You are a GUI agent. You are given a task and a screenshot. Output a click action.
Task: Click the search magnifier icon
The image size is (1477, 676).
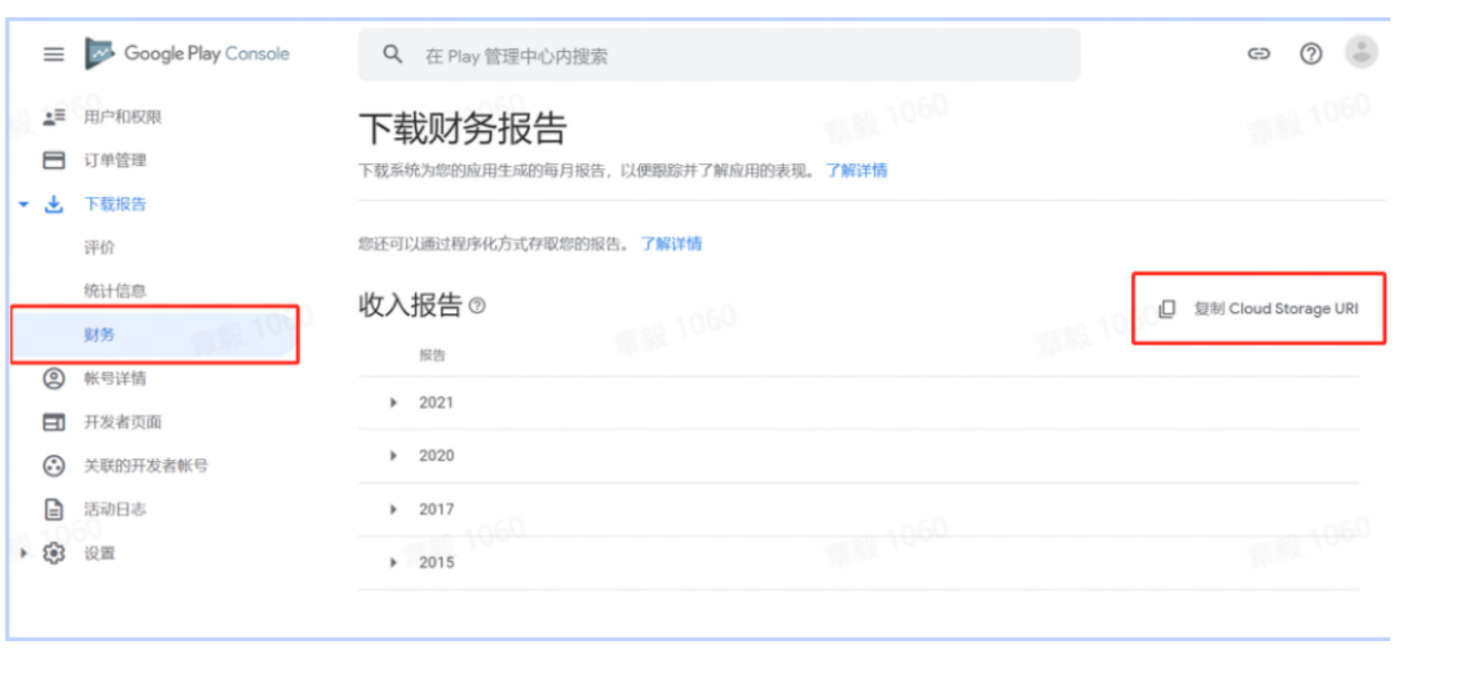point(393,55)
